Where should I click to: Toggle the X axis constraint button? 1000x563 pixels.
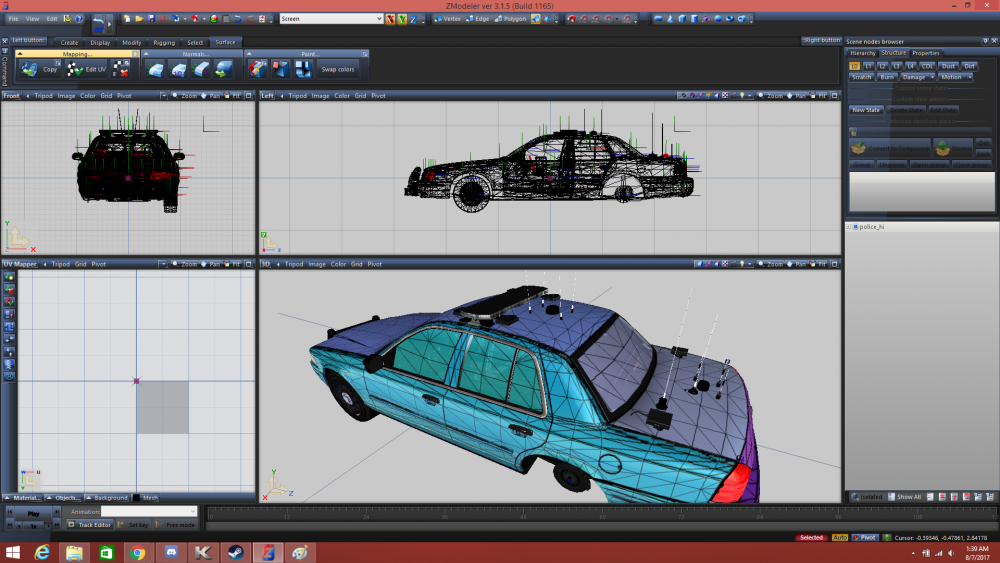click(392, 19)
